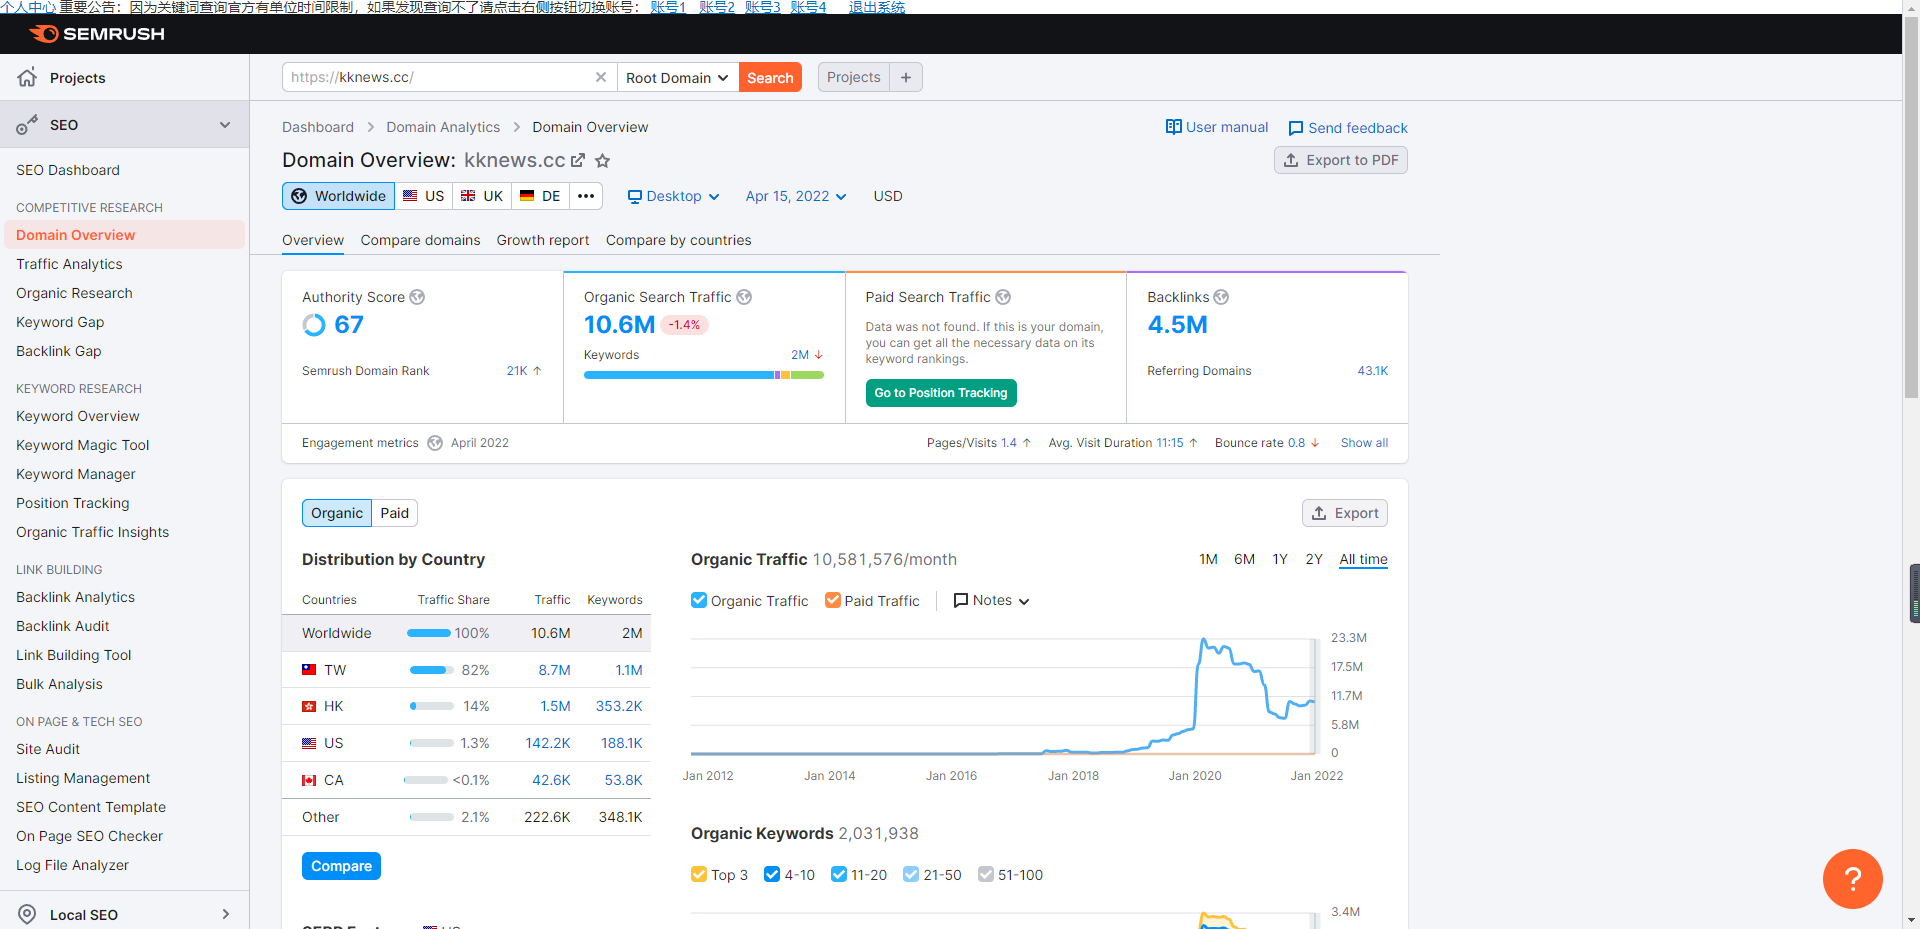1920x929 pixels.
Task: Toggle the Top 3 keywords checkbox
Action: coord(699,874)
